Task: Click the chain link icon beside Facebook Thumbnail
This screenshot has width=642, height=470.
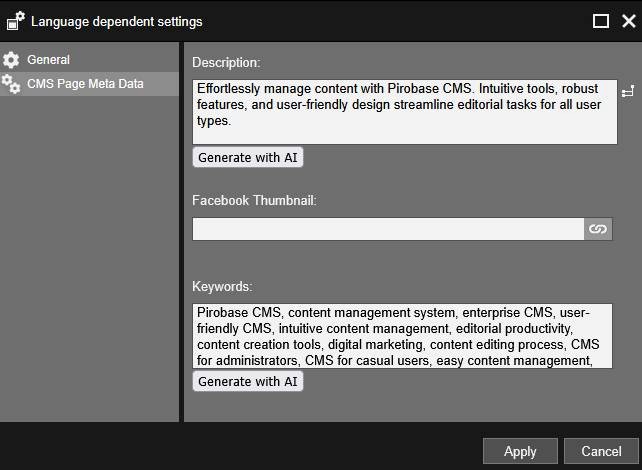Action: pos(598,229)
